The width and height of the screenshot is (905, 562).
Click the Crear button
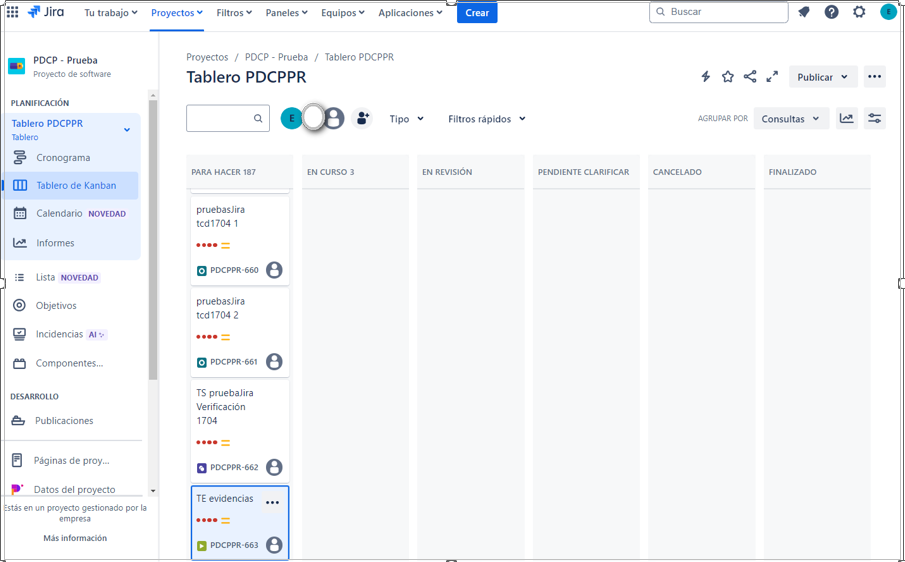tap(477, 13)
